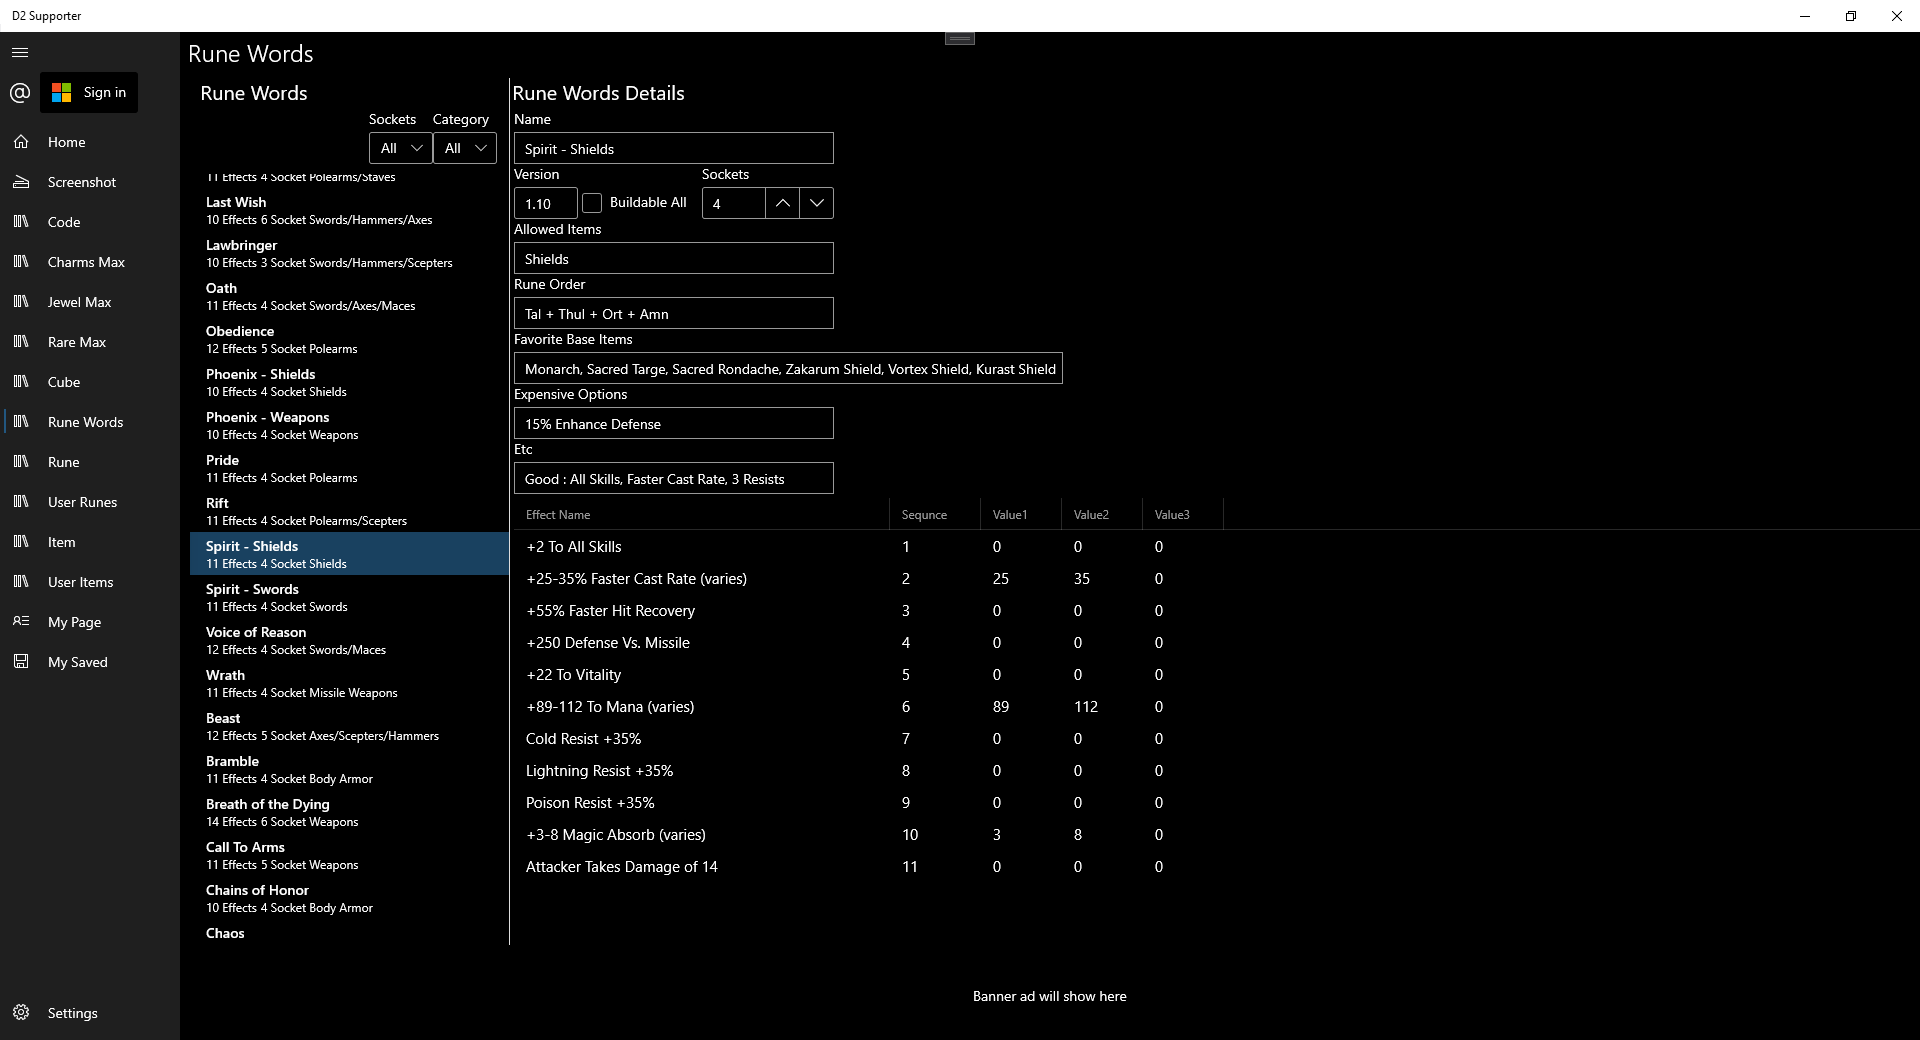
Task: Toggle the Buildable All checkbox
Action: coord(592,203)
